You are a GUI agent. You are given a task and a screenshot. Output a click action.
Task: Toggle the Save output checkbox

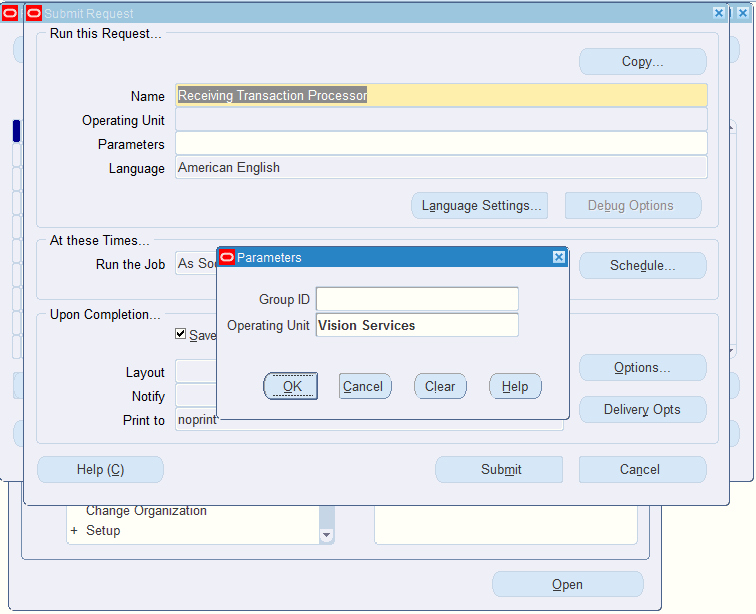[181, 334]
